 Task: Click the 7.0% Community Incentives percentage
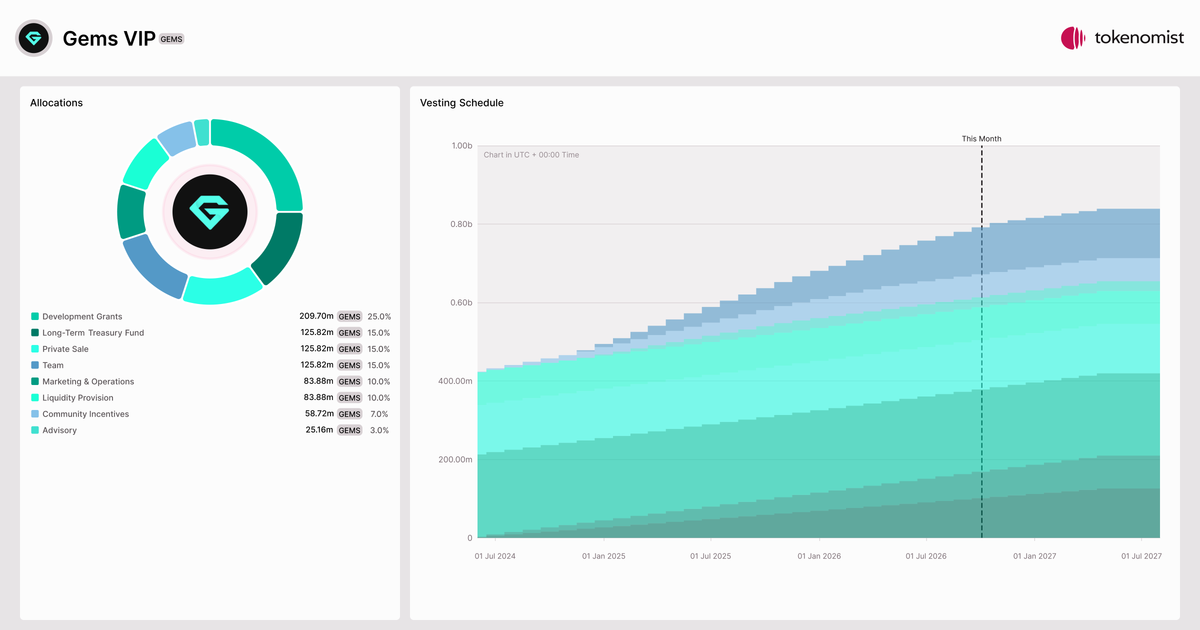coord(381,414)
